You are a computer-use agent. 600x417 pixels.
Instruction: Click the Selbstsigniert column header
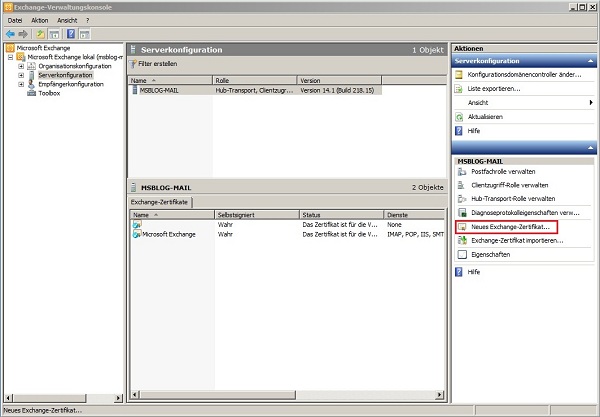pyautogui.click(x=257, y=215)
